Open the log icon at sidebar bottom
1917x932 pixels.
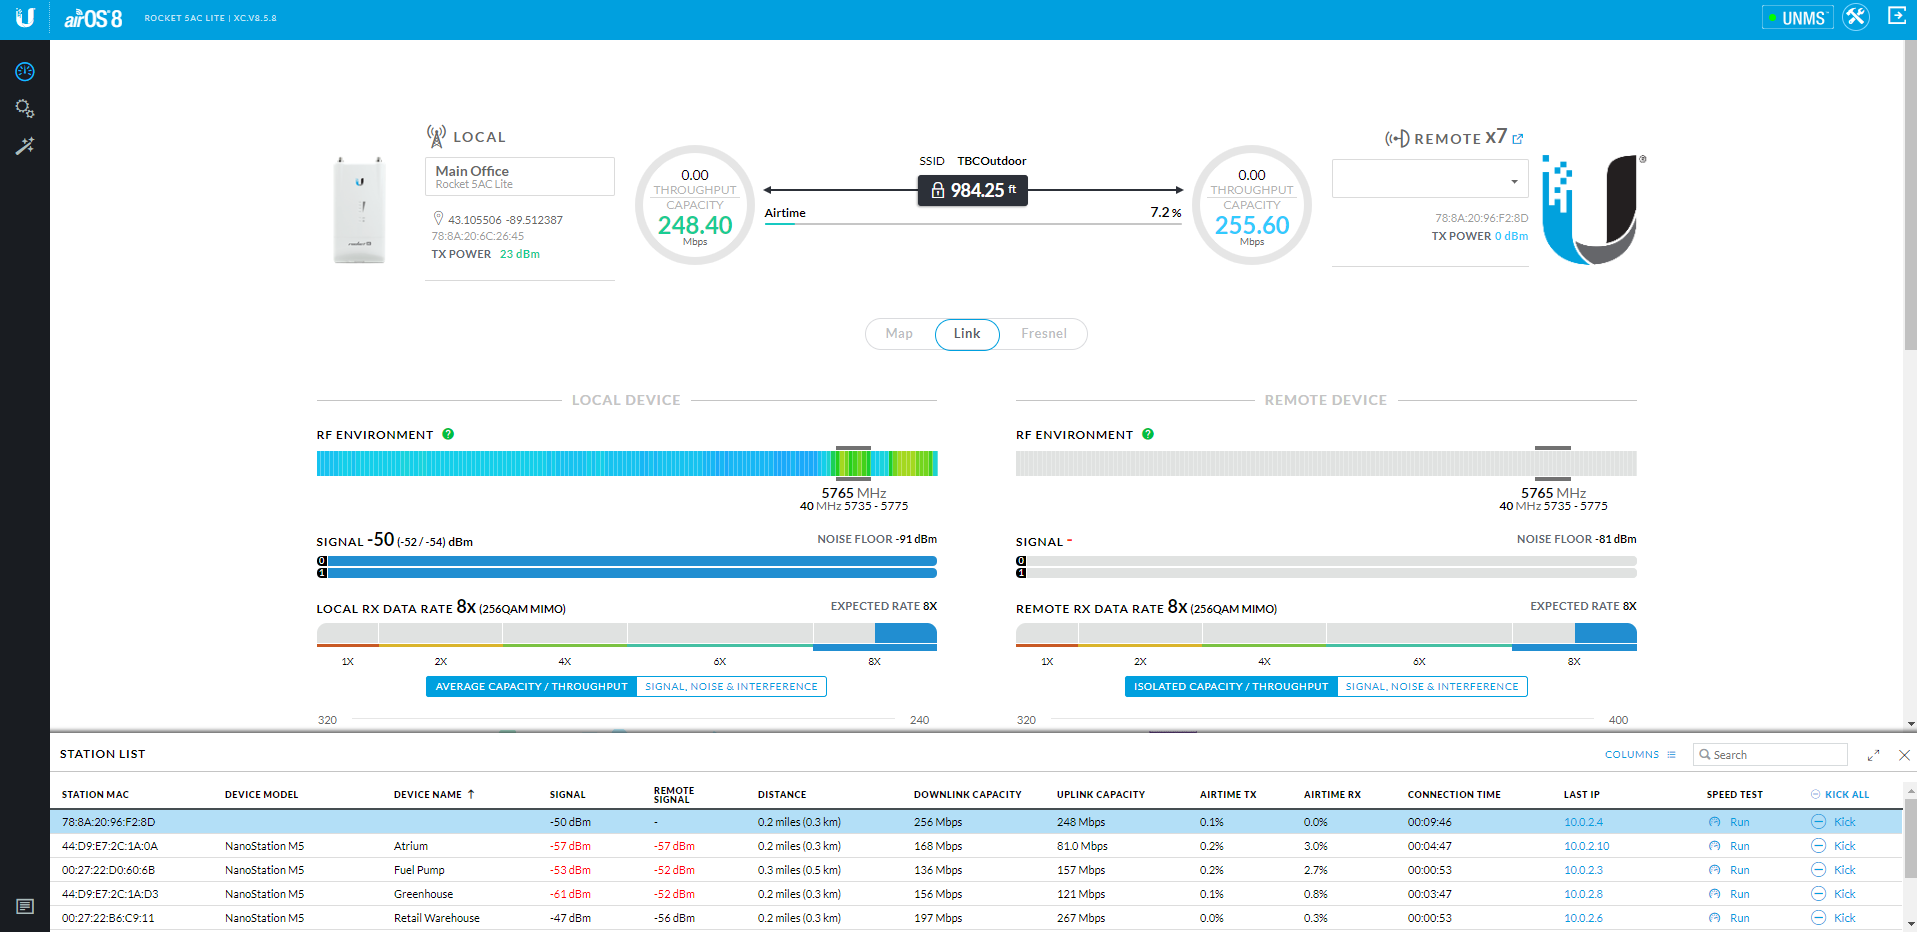pyautogui.click(x=25, y=906)
